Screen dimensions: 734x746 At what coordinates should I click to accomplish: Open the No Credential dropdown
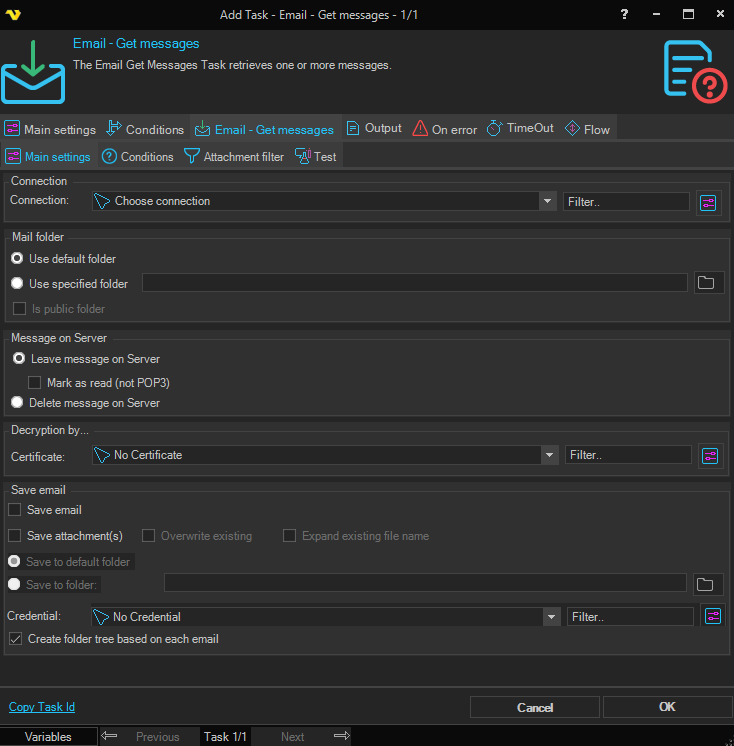(x=550, y=617)
